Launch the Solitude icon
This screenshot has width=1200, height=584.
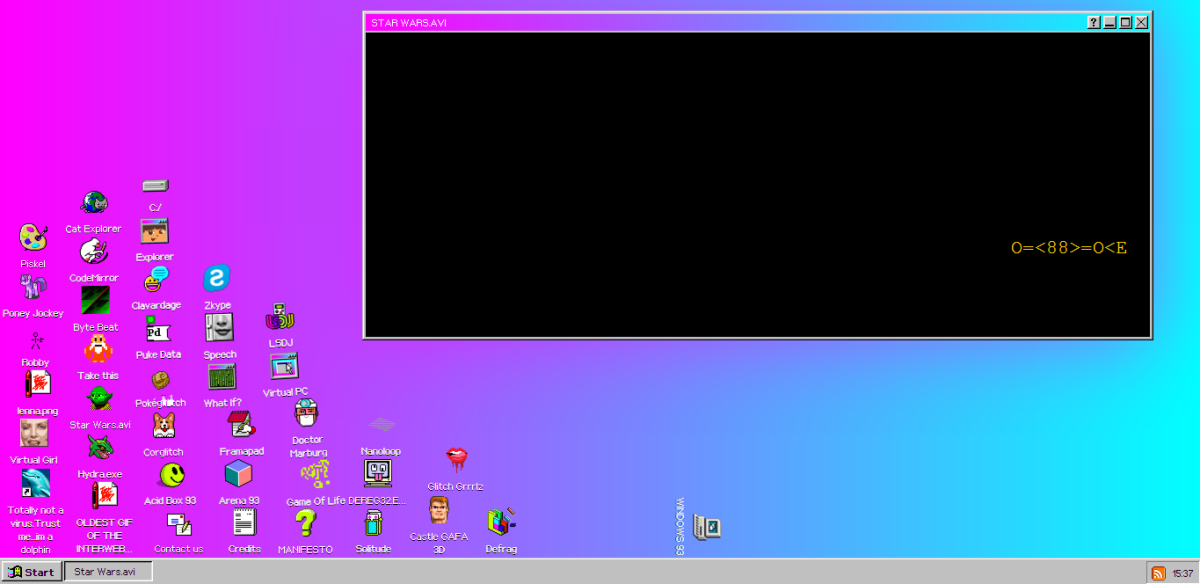point(373,523)
